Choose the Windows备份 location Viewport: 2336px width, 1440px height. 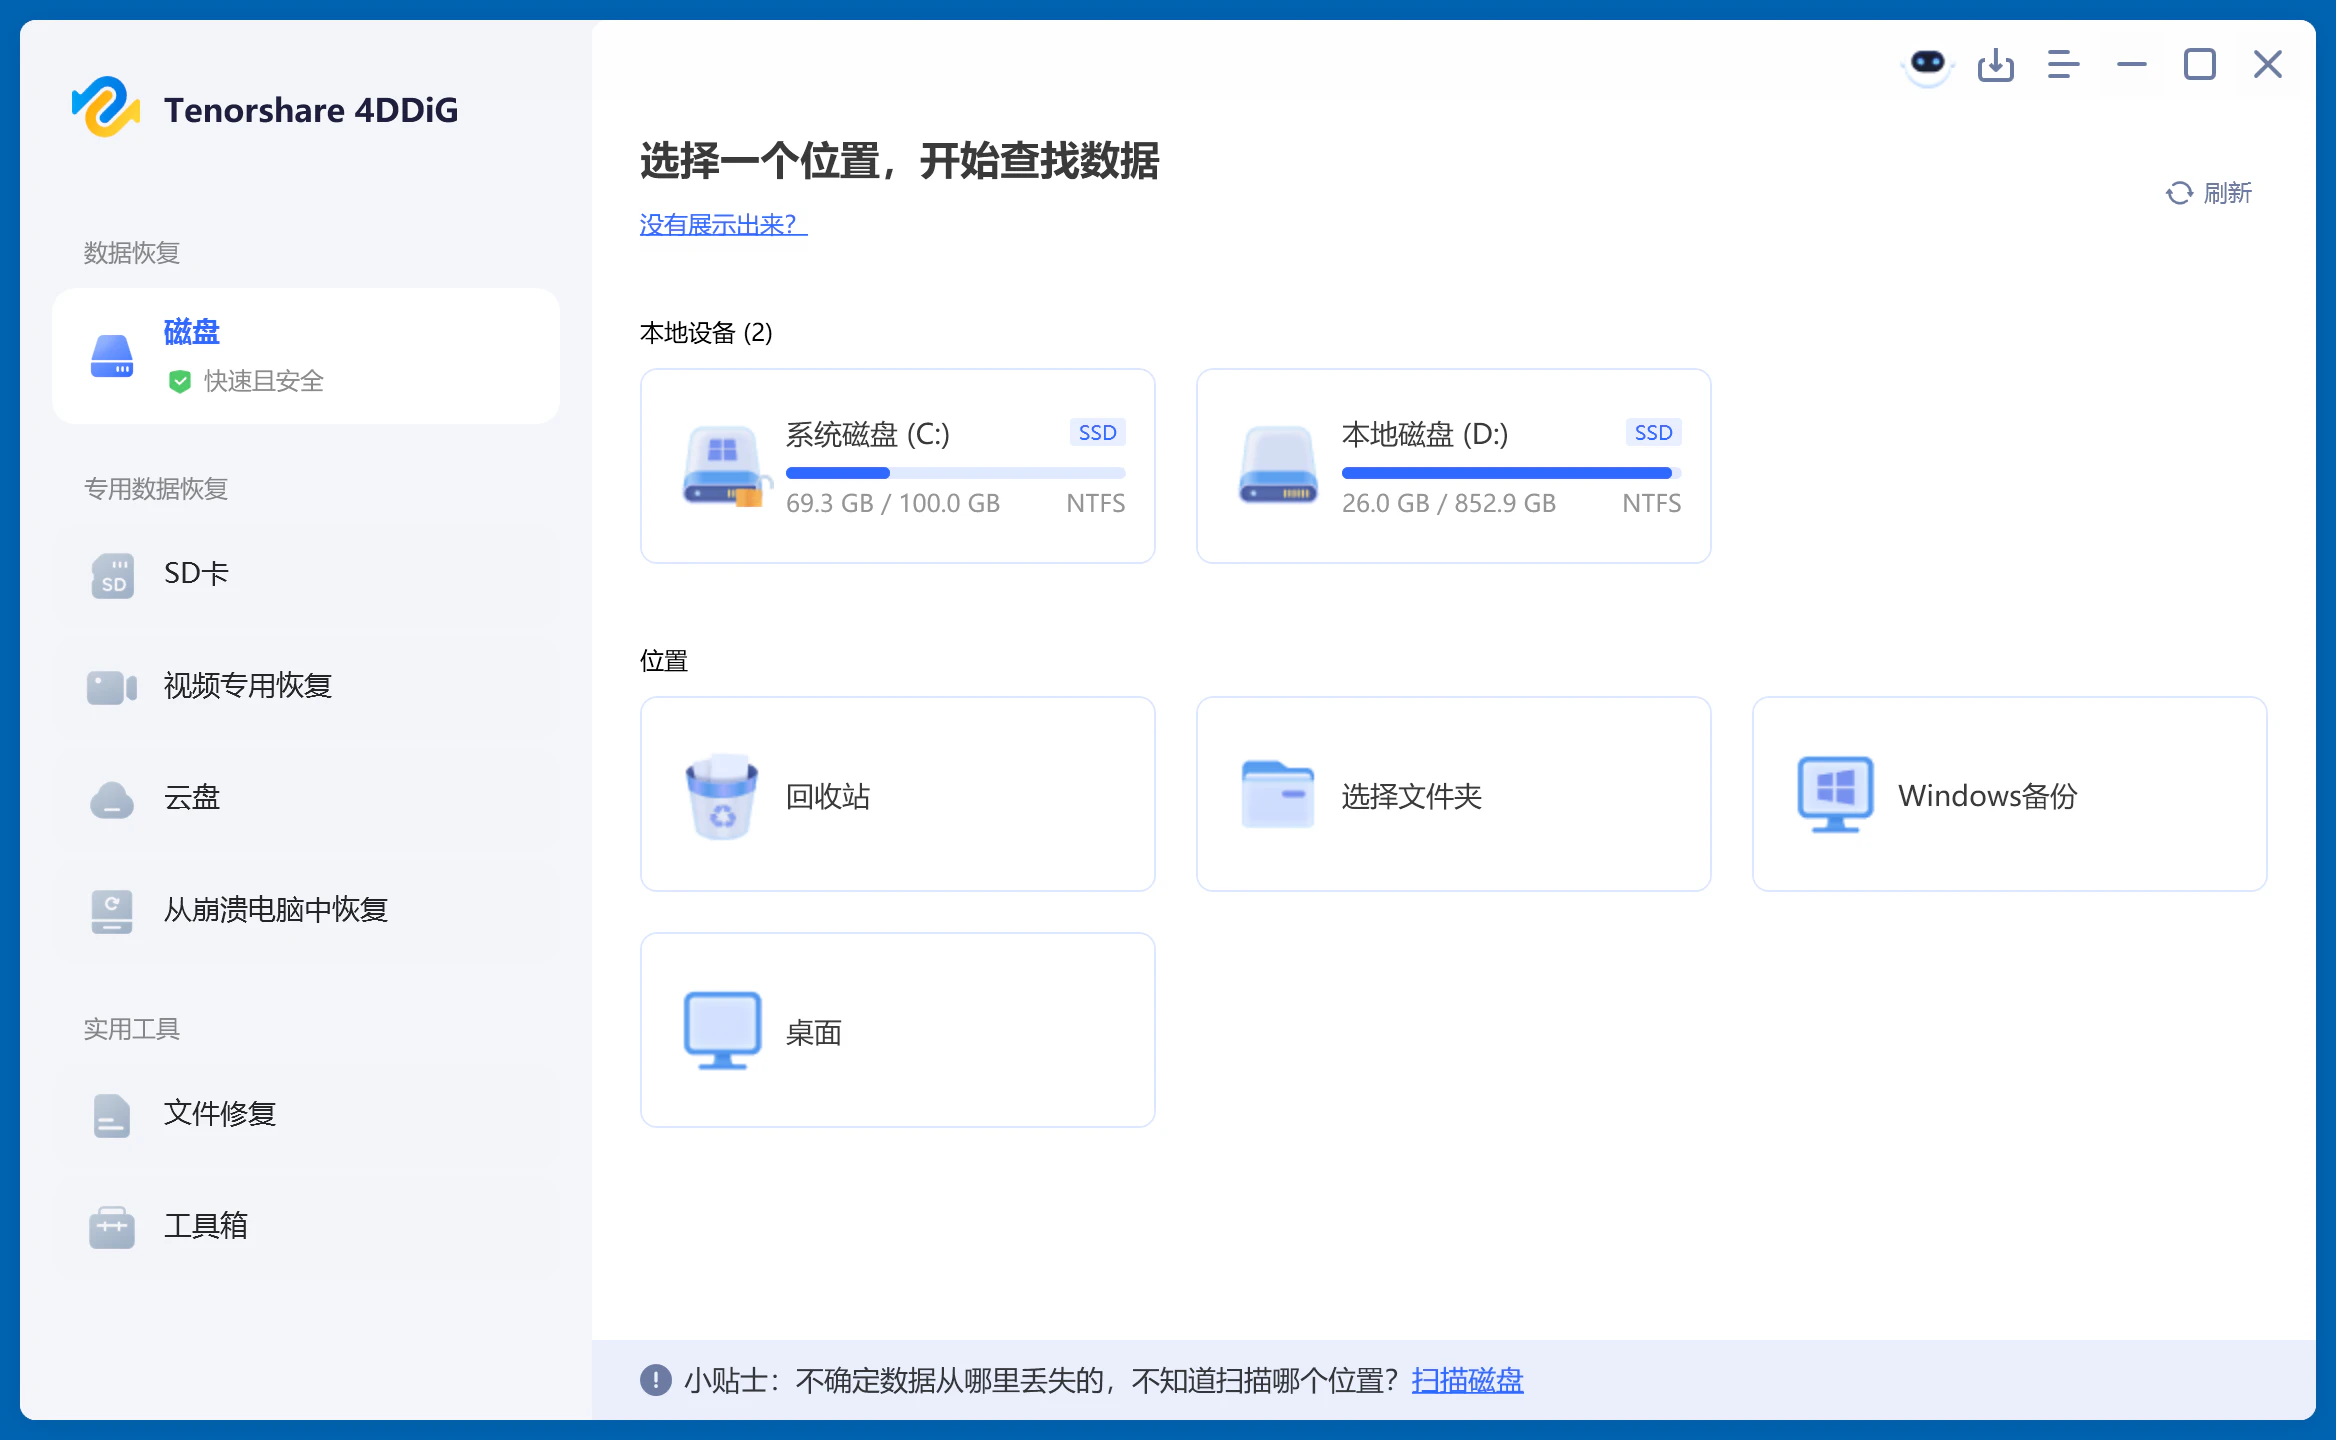pyautogui.click(x=2009, y=795)
